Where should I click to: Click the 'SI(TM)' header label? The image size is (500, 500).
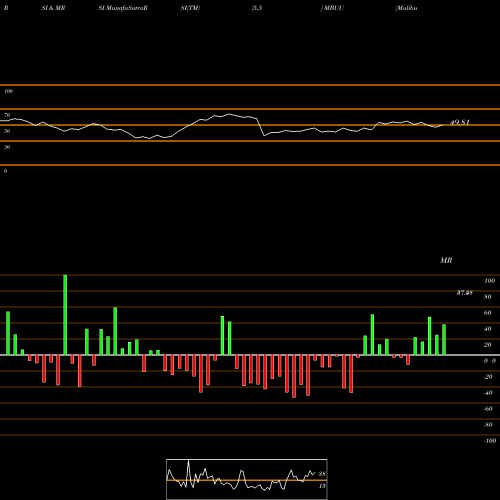[x=190, y=8]
